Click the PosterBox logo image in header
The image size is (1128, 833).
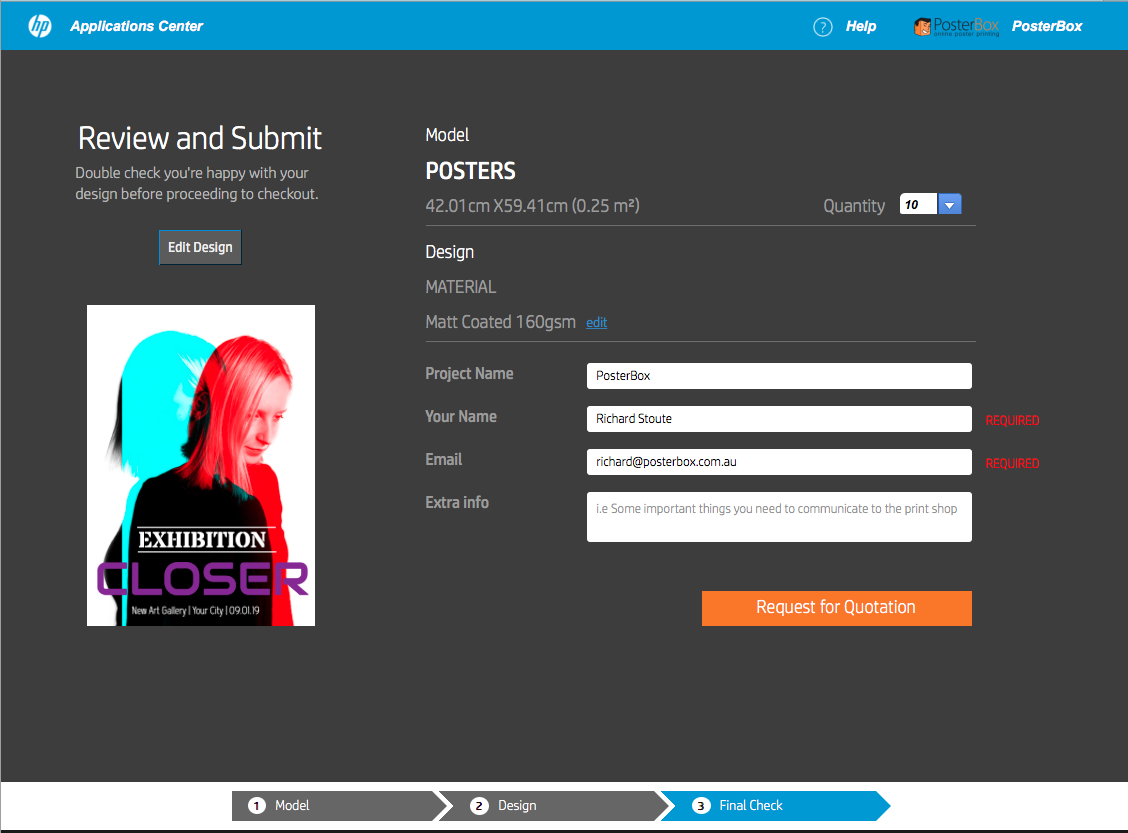pyautogui.click(x=956, y=27)
